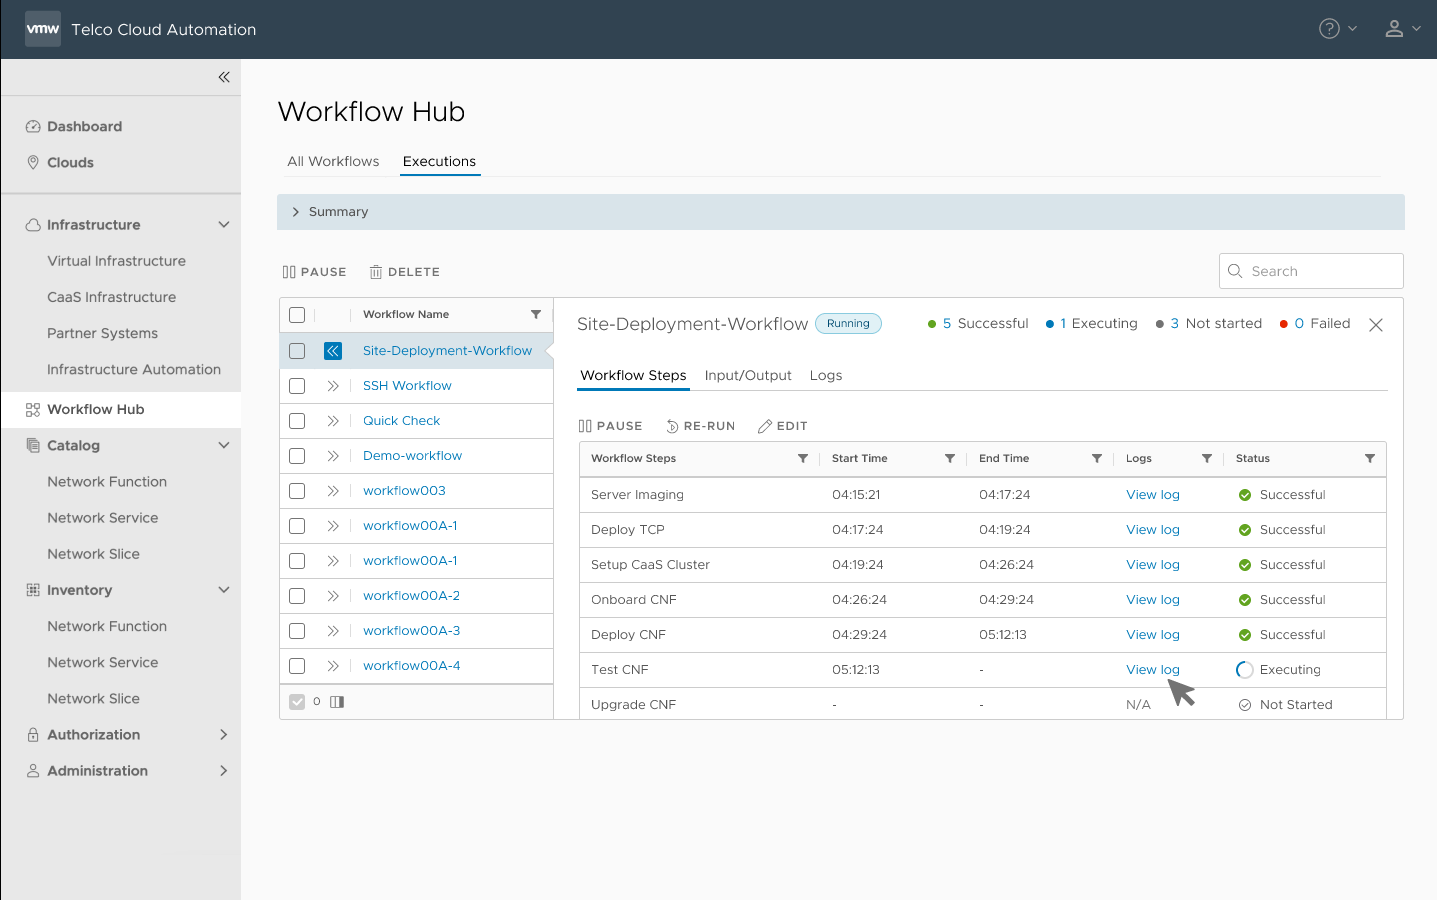Viewport: 1437px width, 900px height.
Task: Select all workflows via header checkbox
Action: [x=297, y=315]
